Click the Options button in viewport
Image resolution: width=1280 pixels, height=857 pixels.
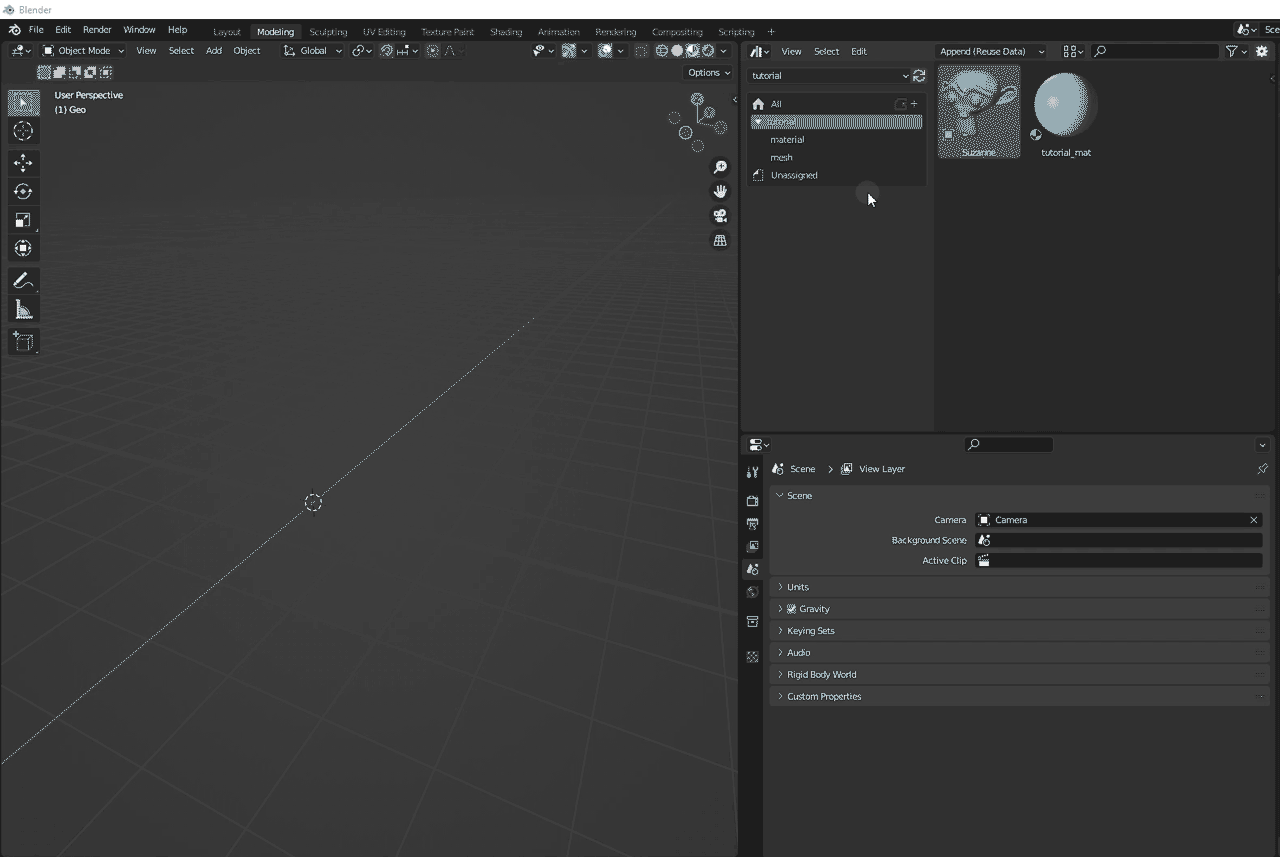[x=708, y=73]
